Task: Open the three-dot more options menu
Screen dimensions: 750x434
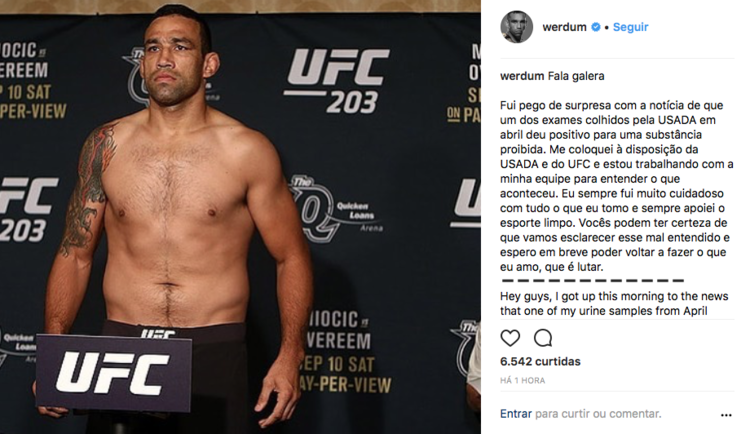Action: [726, 415]
